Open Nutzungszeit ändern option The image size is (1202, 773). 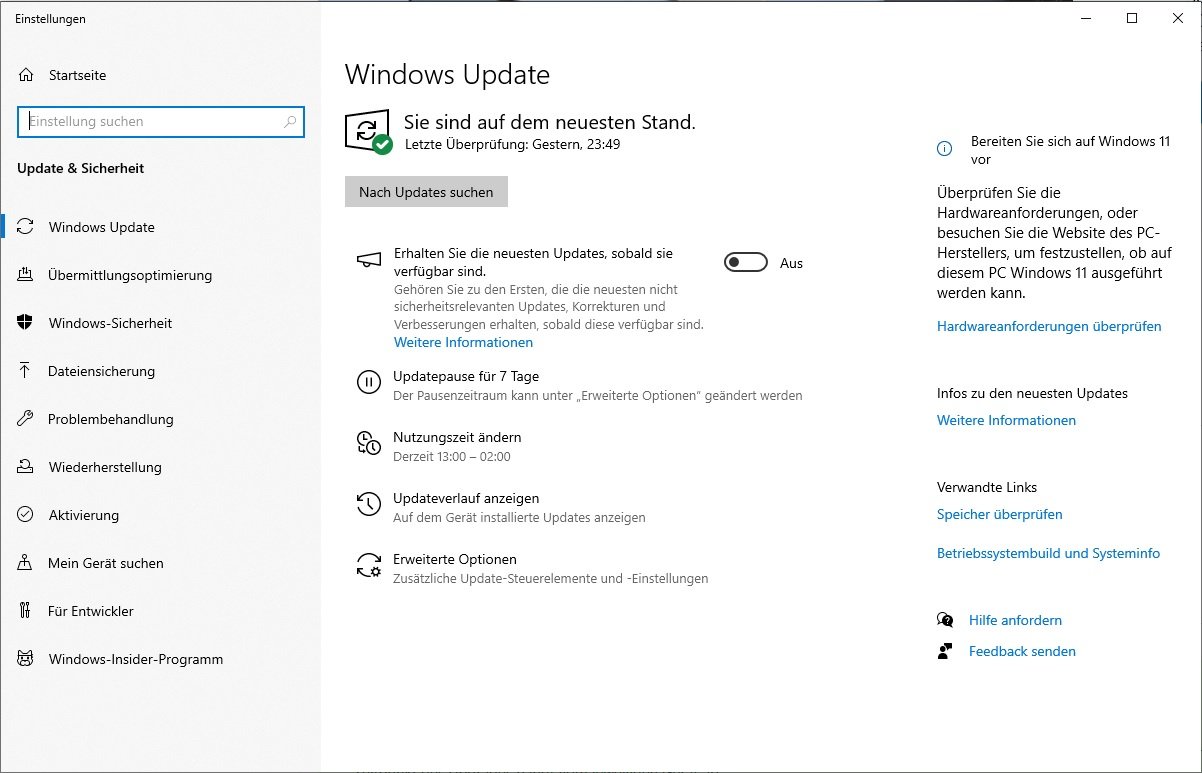pos(457,437)
